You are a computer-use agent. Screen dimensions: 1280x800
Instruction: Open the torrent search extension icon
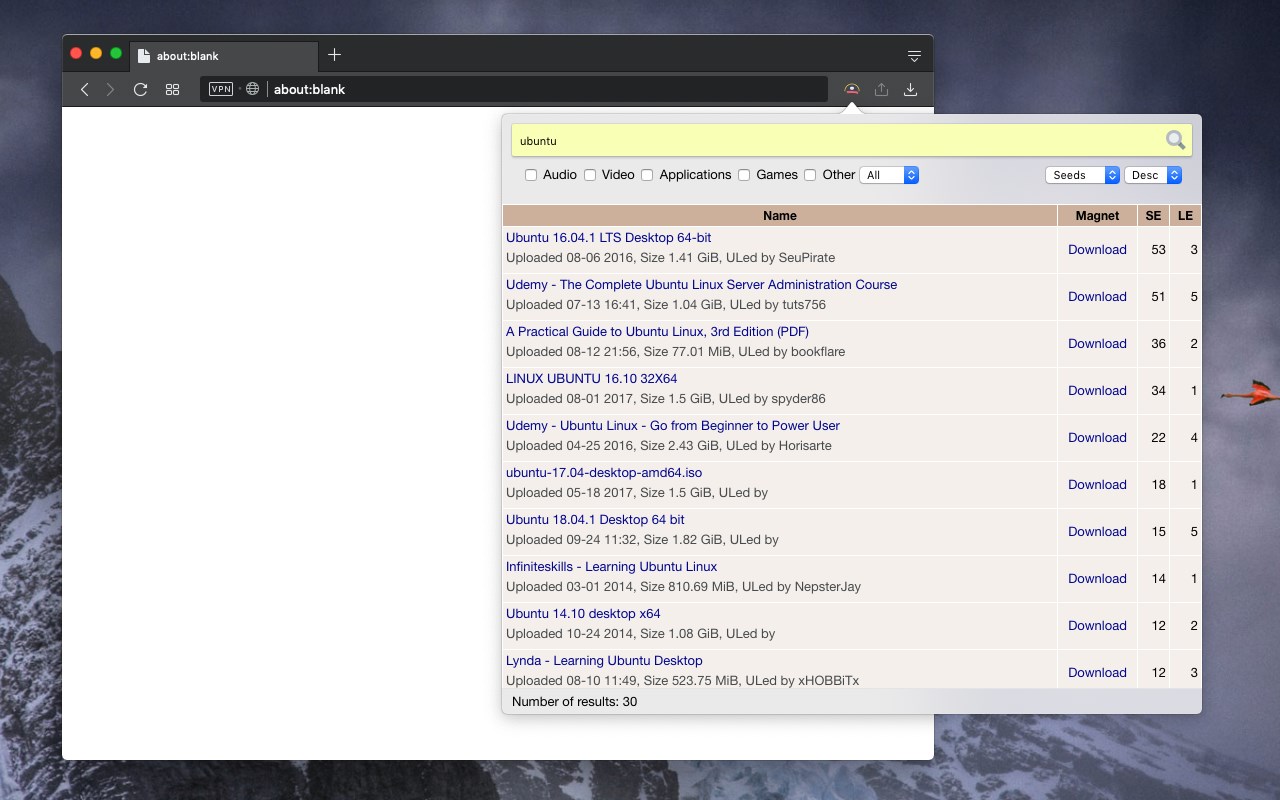[x=852, y=89]
